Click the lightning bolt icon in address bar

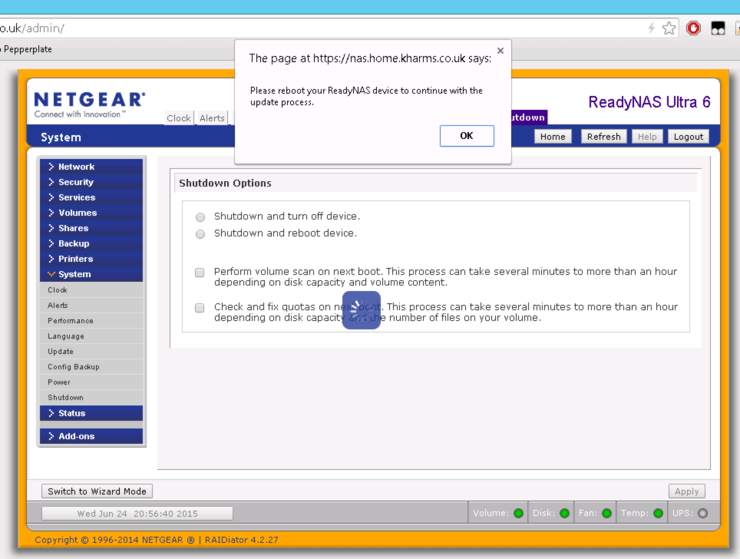click(651, 28)
